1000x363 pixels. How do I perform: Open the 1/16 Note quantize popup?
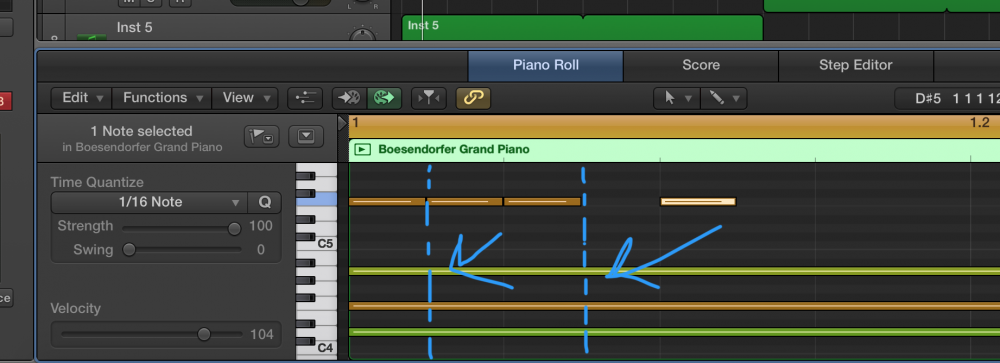pos(150,202)
